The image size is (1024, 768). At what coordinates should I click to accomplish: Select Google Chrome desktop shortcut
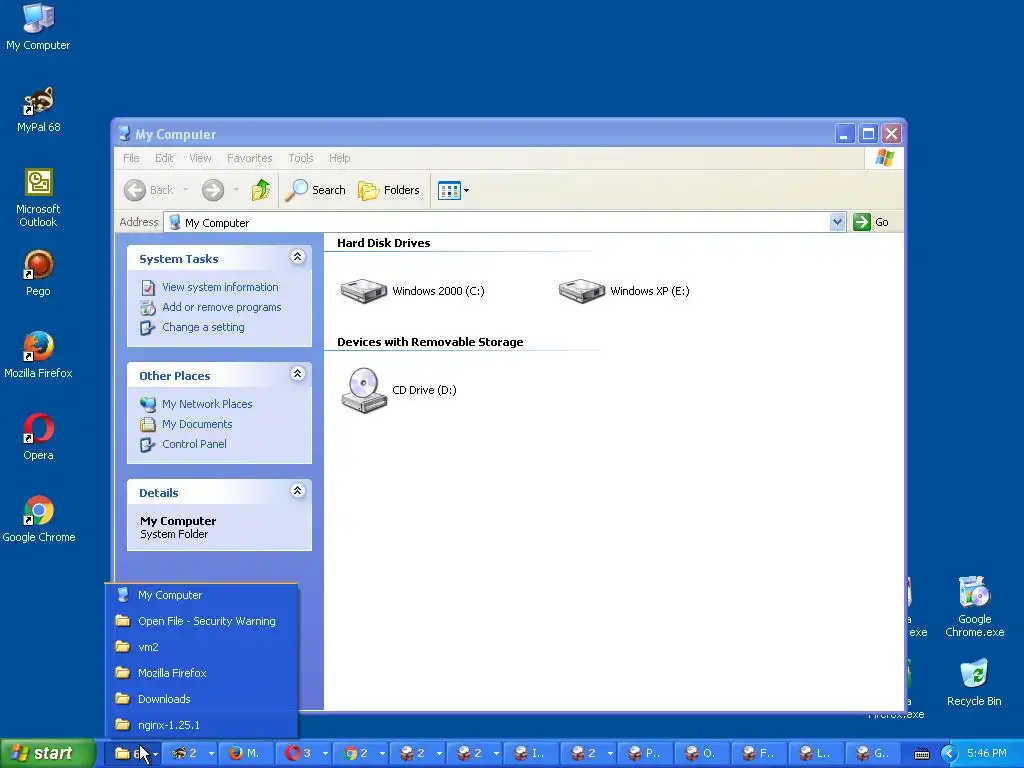pyautogui.click(x=39, y=519)
